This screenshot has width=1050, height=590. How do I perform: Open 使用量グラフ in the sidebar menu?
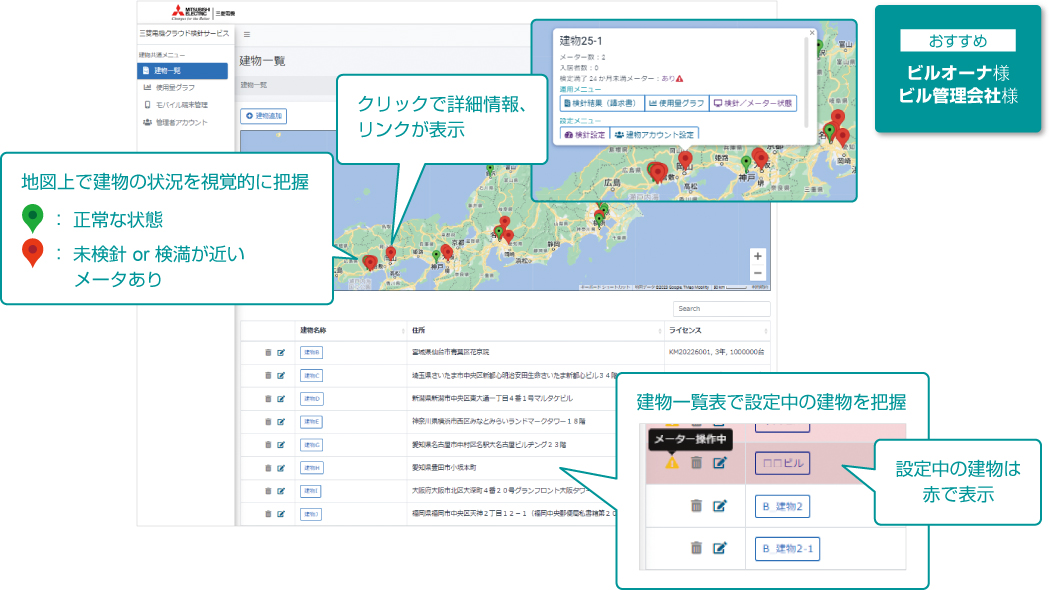tap(175, 88)
